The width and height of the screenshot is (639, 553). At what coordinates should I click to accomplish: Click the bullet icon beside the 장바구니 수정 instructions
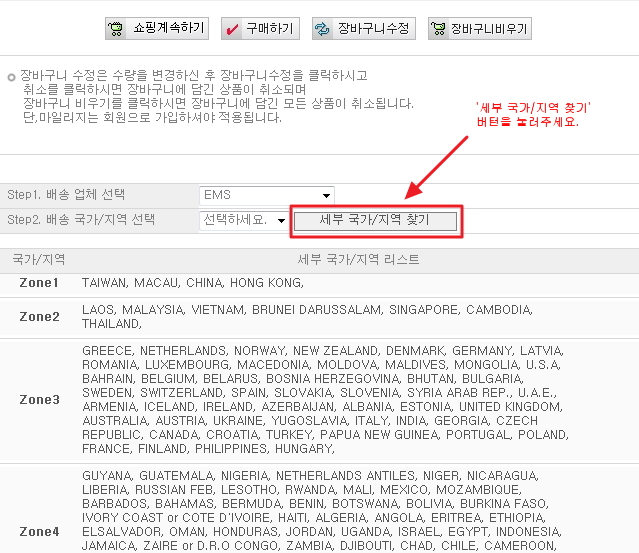pos(11,76)
